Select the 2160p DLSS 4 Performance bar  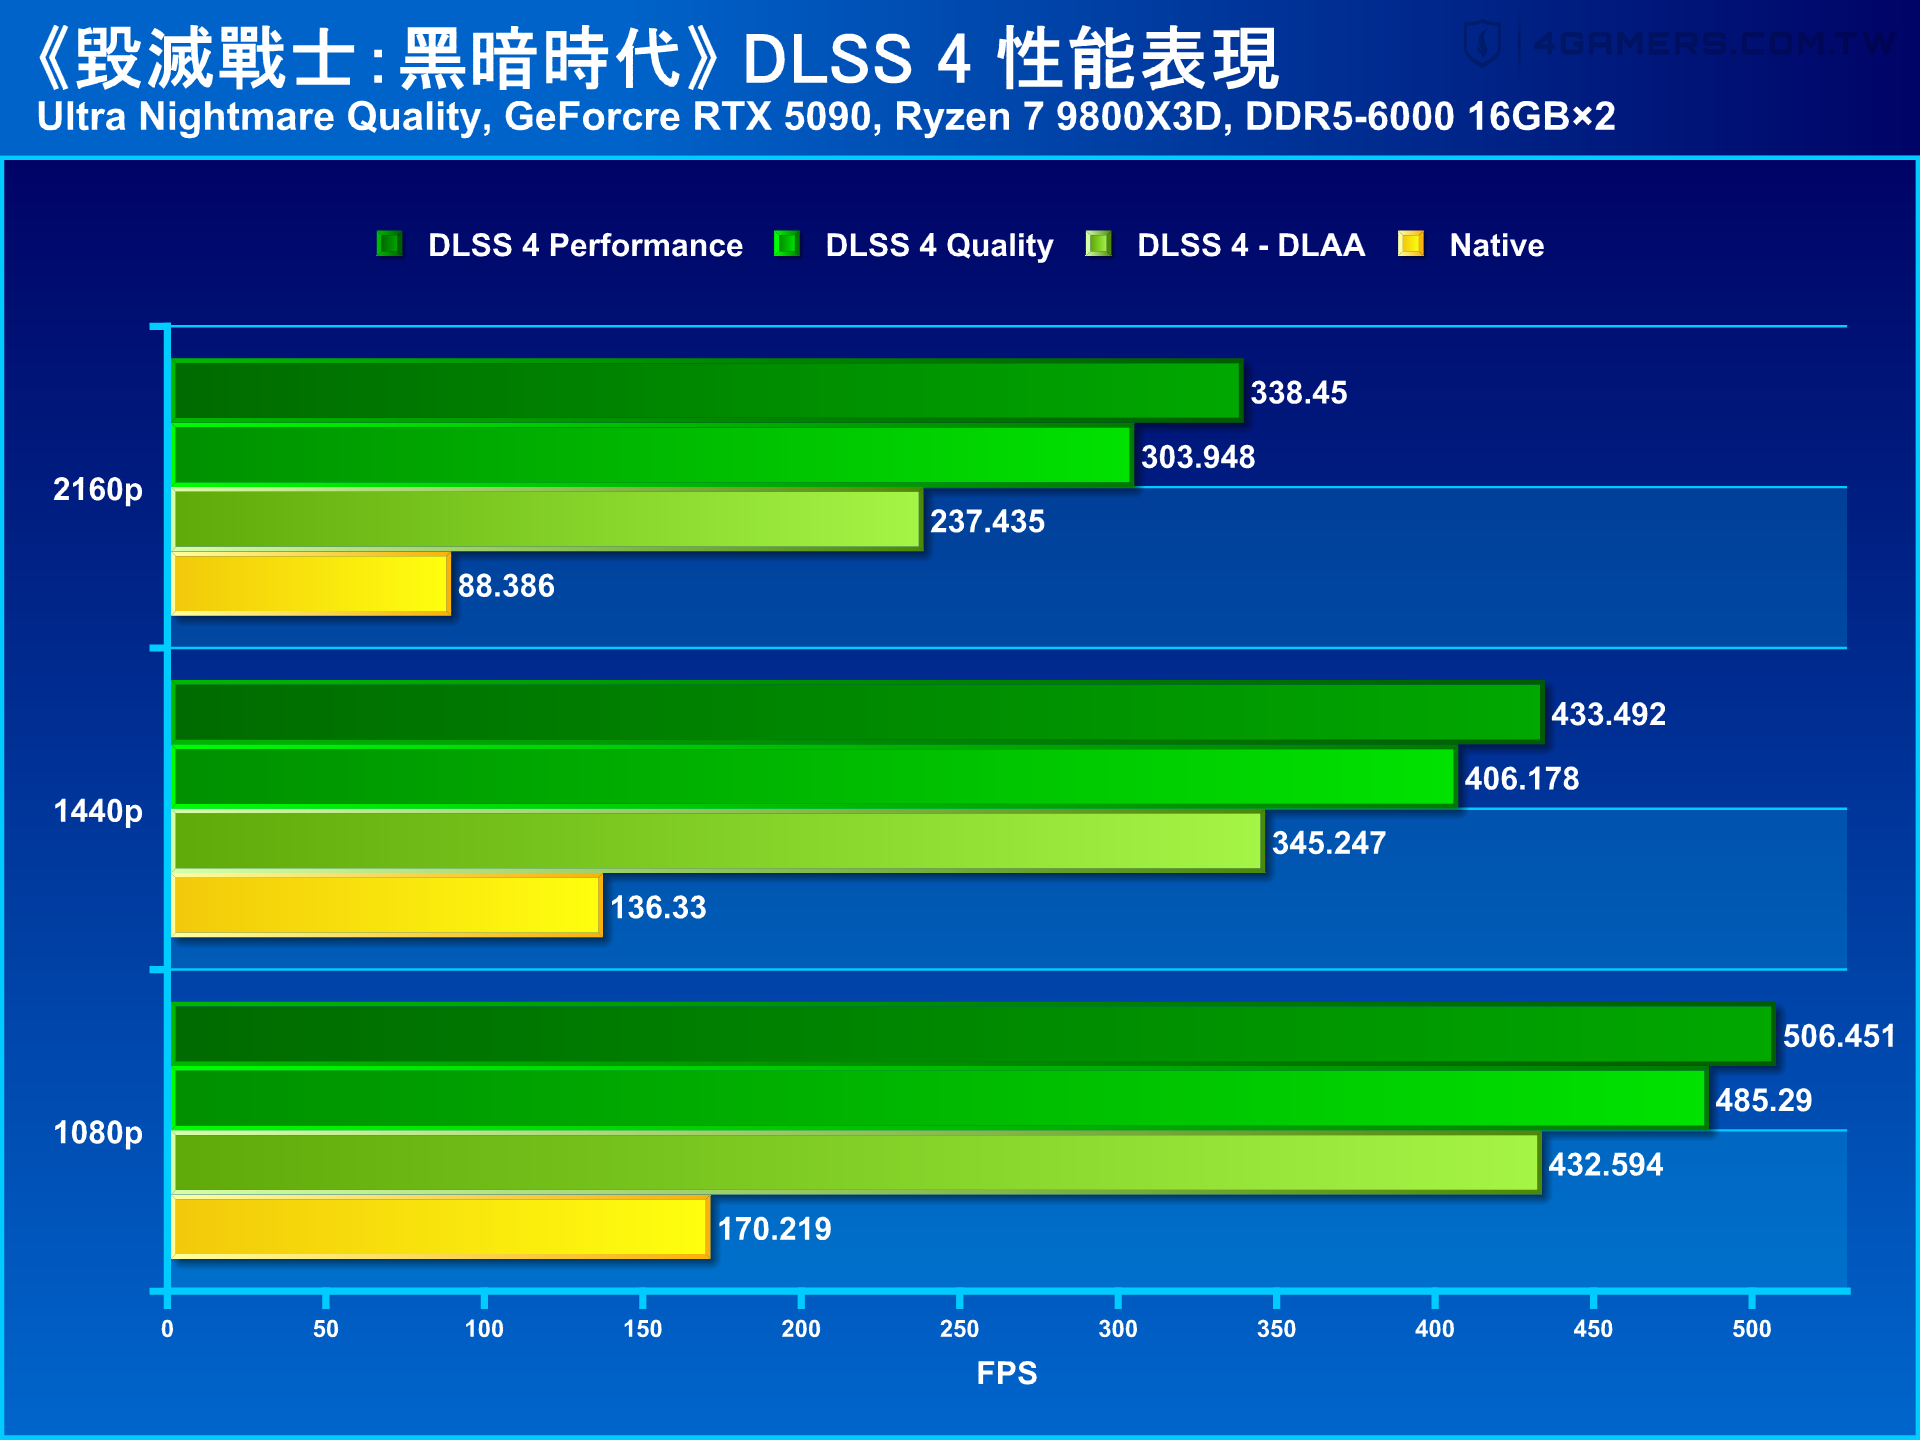(707, 391)
